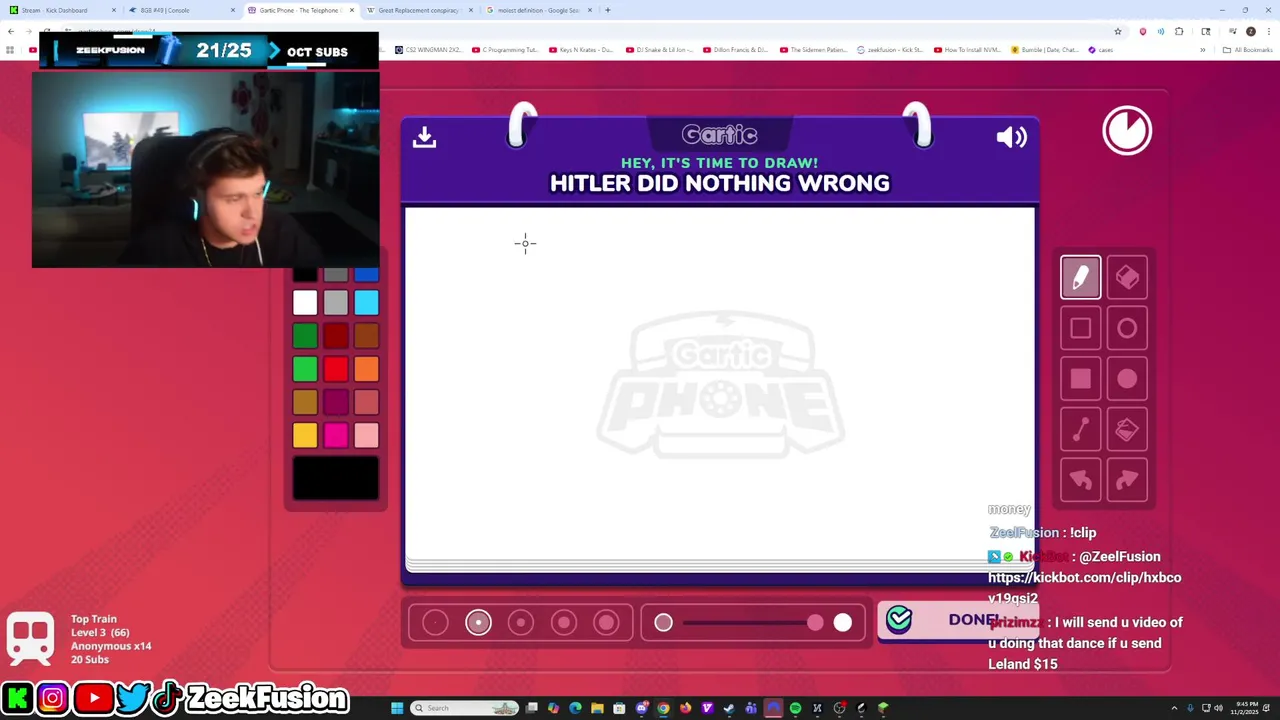This screenshot has width=1280, height=720.
Task: Select the pencil drawing tool
Action: (1080, 278)
